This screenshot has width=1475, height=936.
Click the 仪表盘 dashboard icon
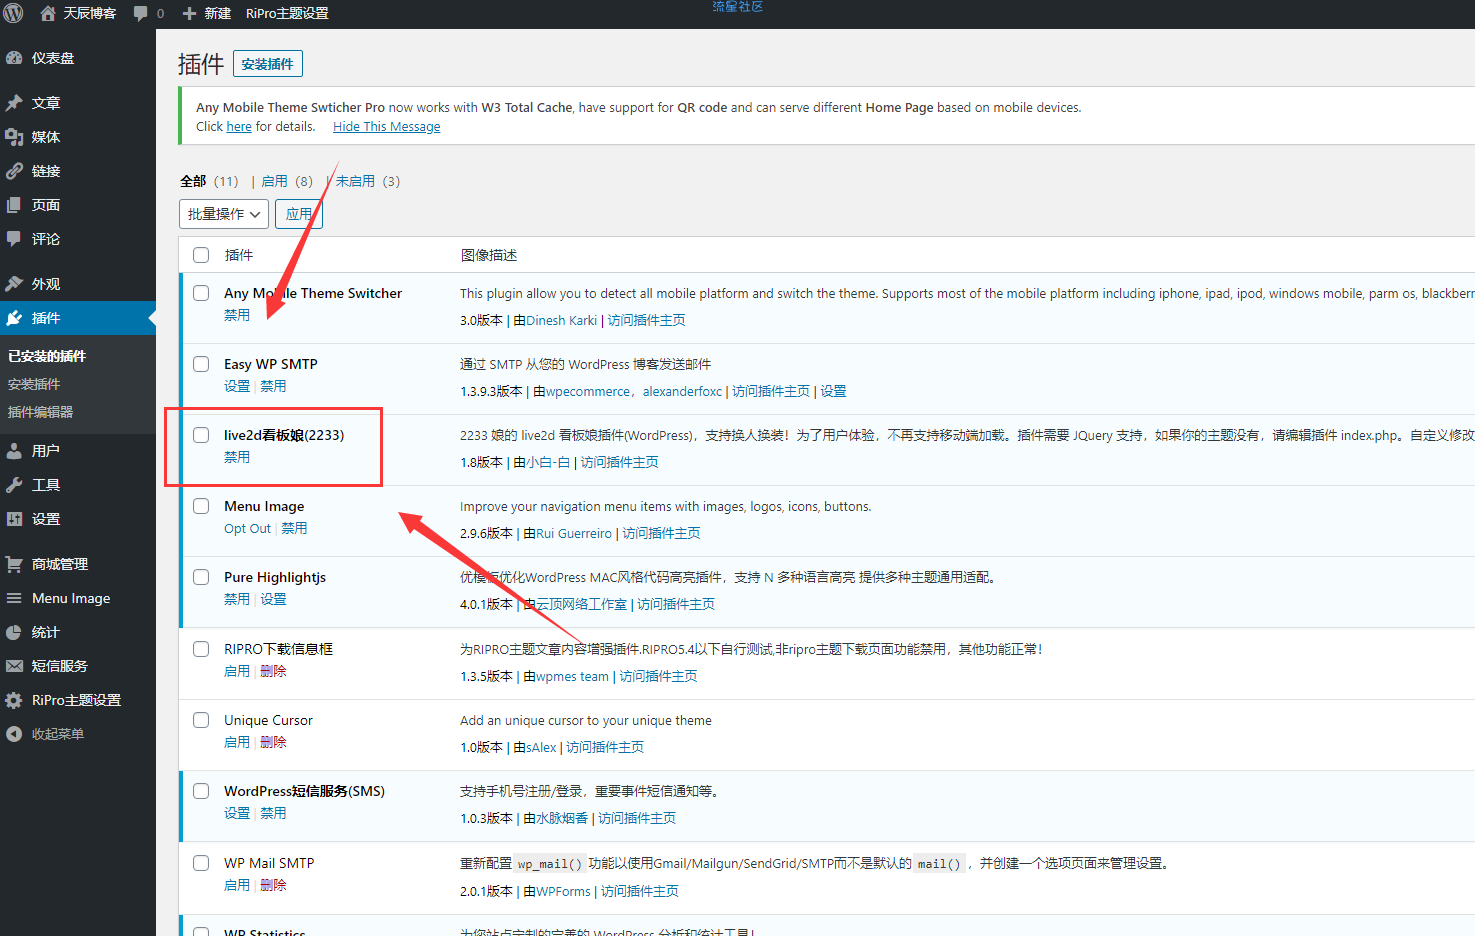pyautogui.click(x=14, y=58)
